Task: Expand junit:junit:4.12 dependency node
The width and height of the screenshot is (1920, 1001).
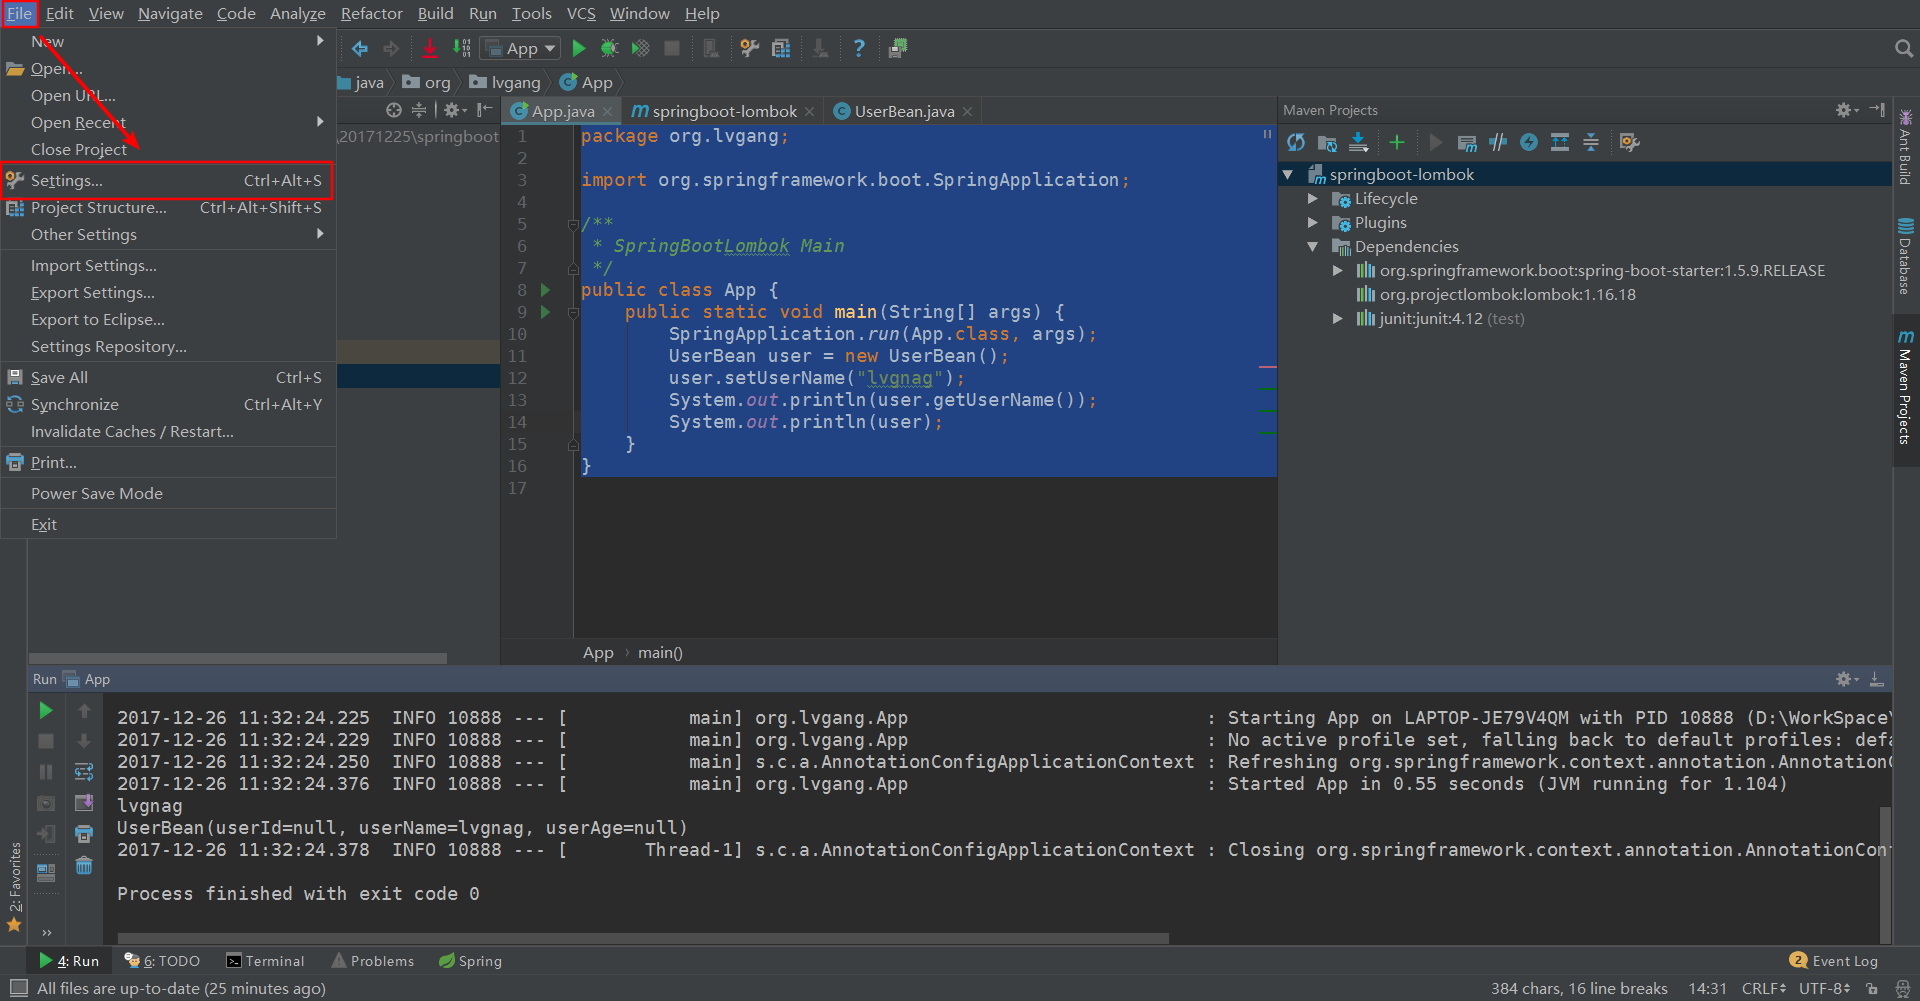Action: pos(1338,319)
